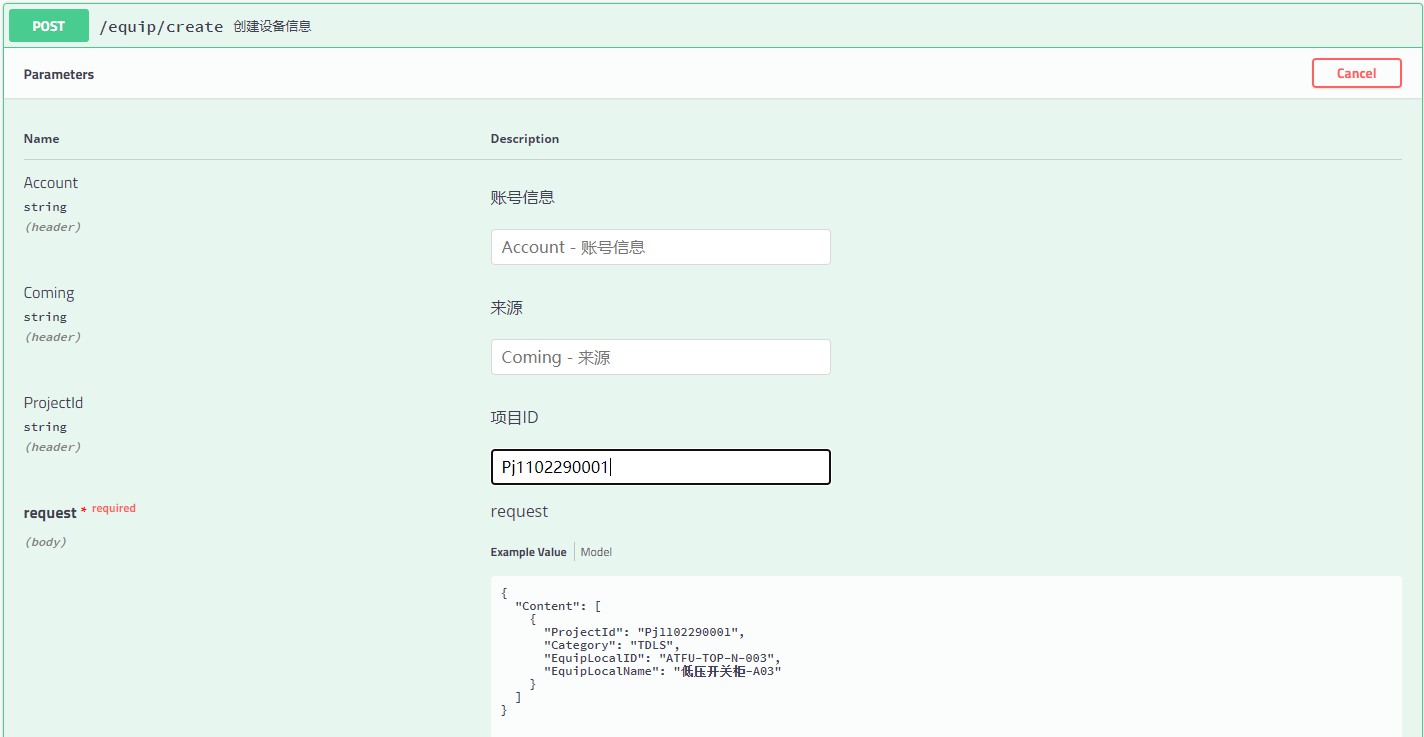Click the request body JSON example
This screenshot has height=737, width=1424.
pyautogui.click(x=640, y=652)
